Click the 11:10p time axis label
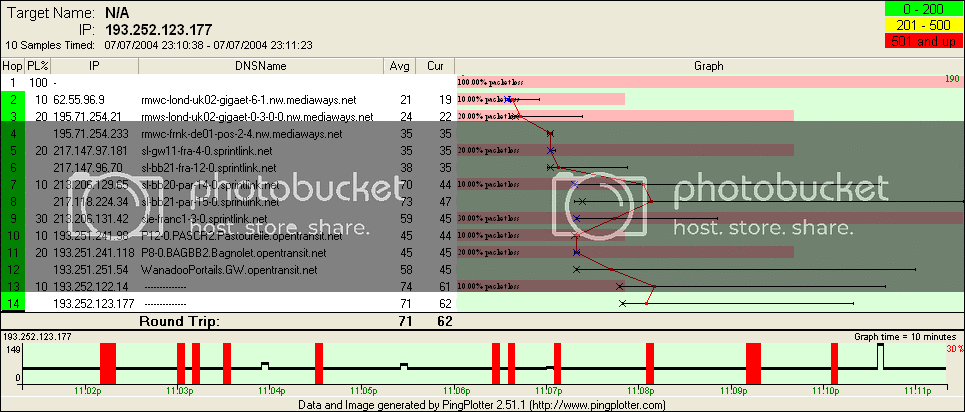This screenshot has width=965, height=412. click(x=826, y=390)
